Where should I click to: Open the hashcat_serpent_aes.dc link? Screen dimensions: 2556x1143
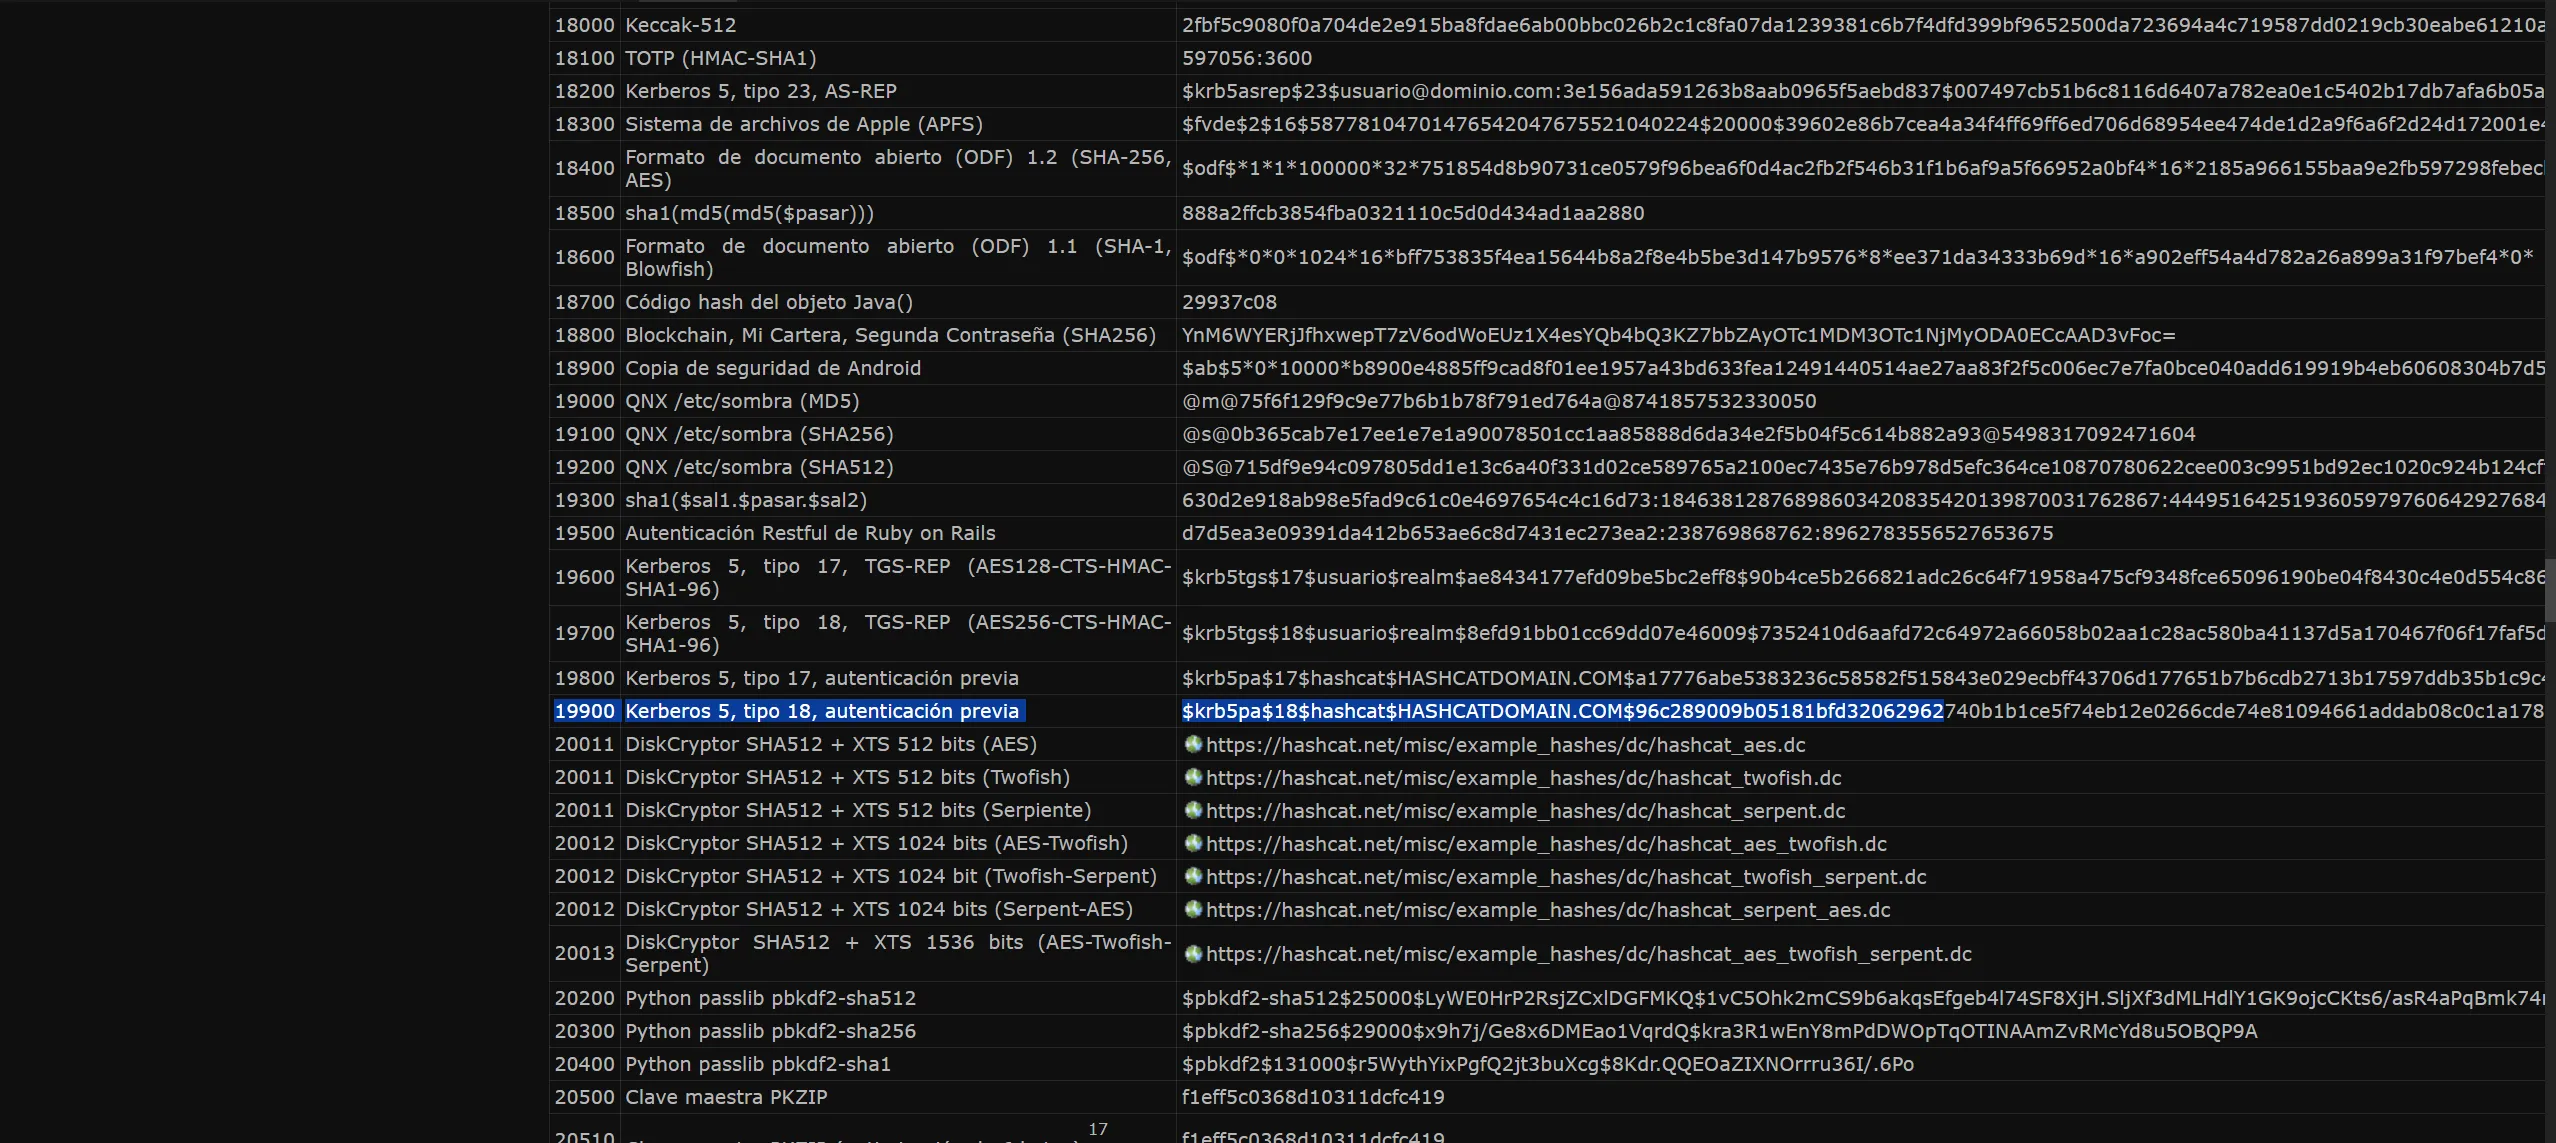point(1548,910)
